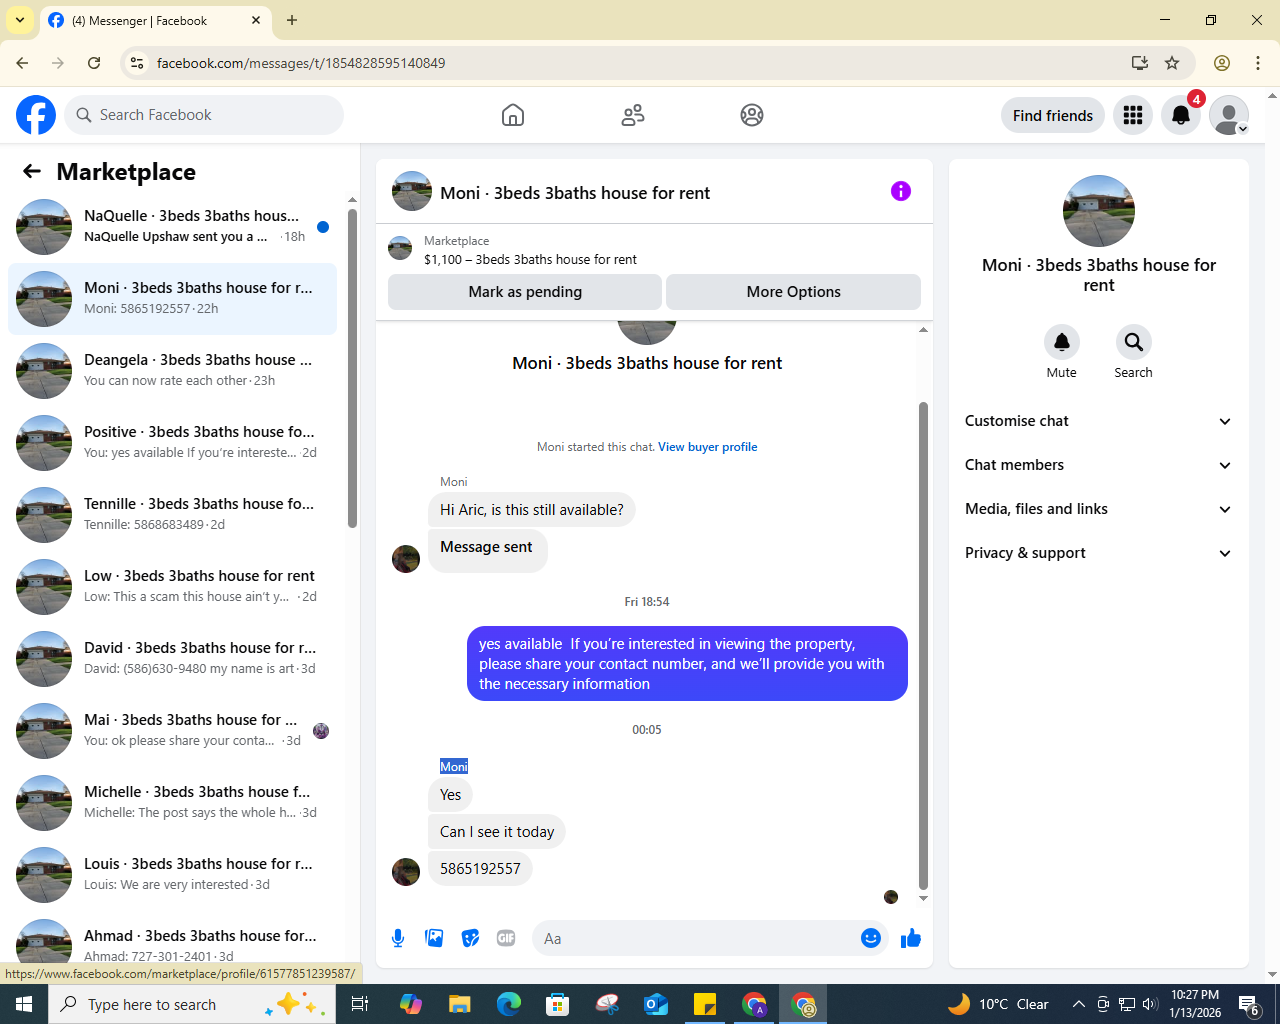The image size is (1280, 1024).
Task: Open $1,100 3beds 3baths listing link
Action: tap(530, 259)
